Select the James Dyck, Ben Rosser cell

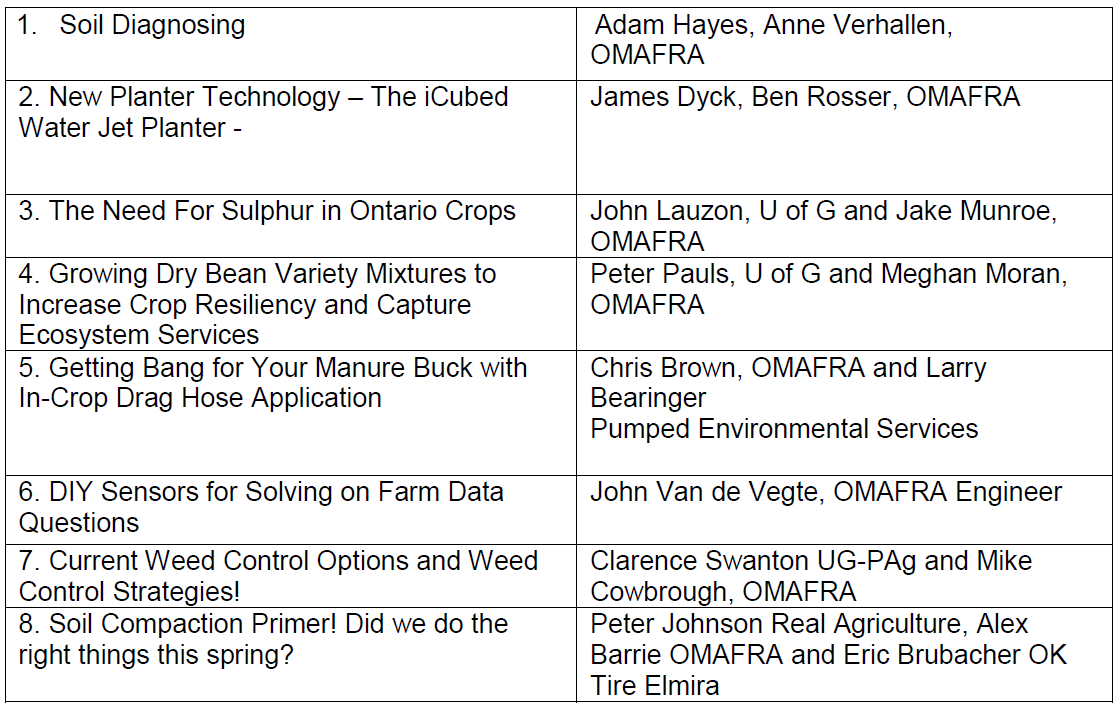click(805, 97)
